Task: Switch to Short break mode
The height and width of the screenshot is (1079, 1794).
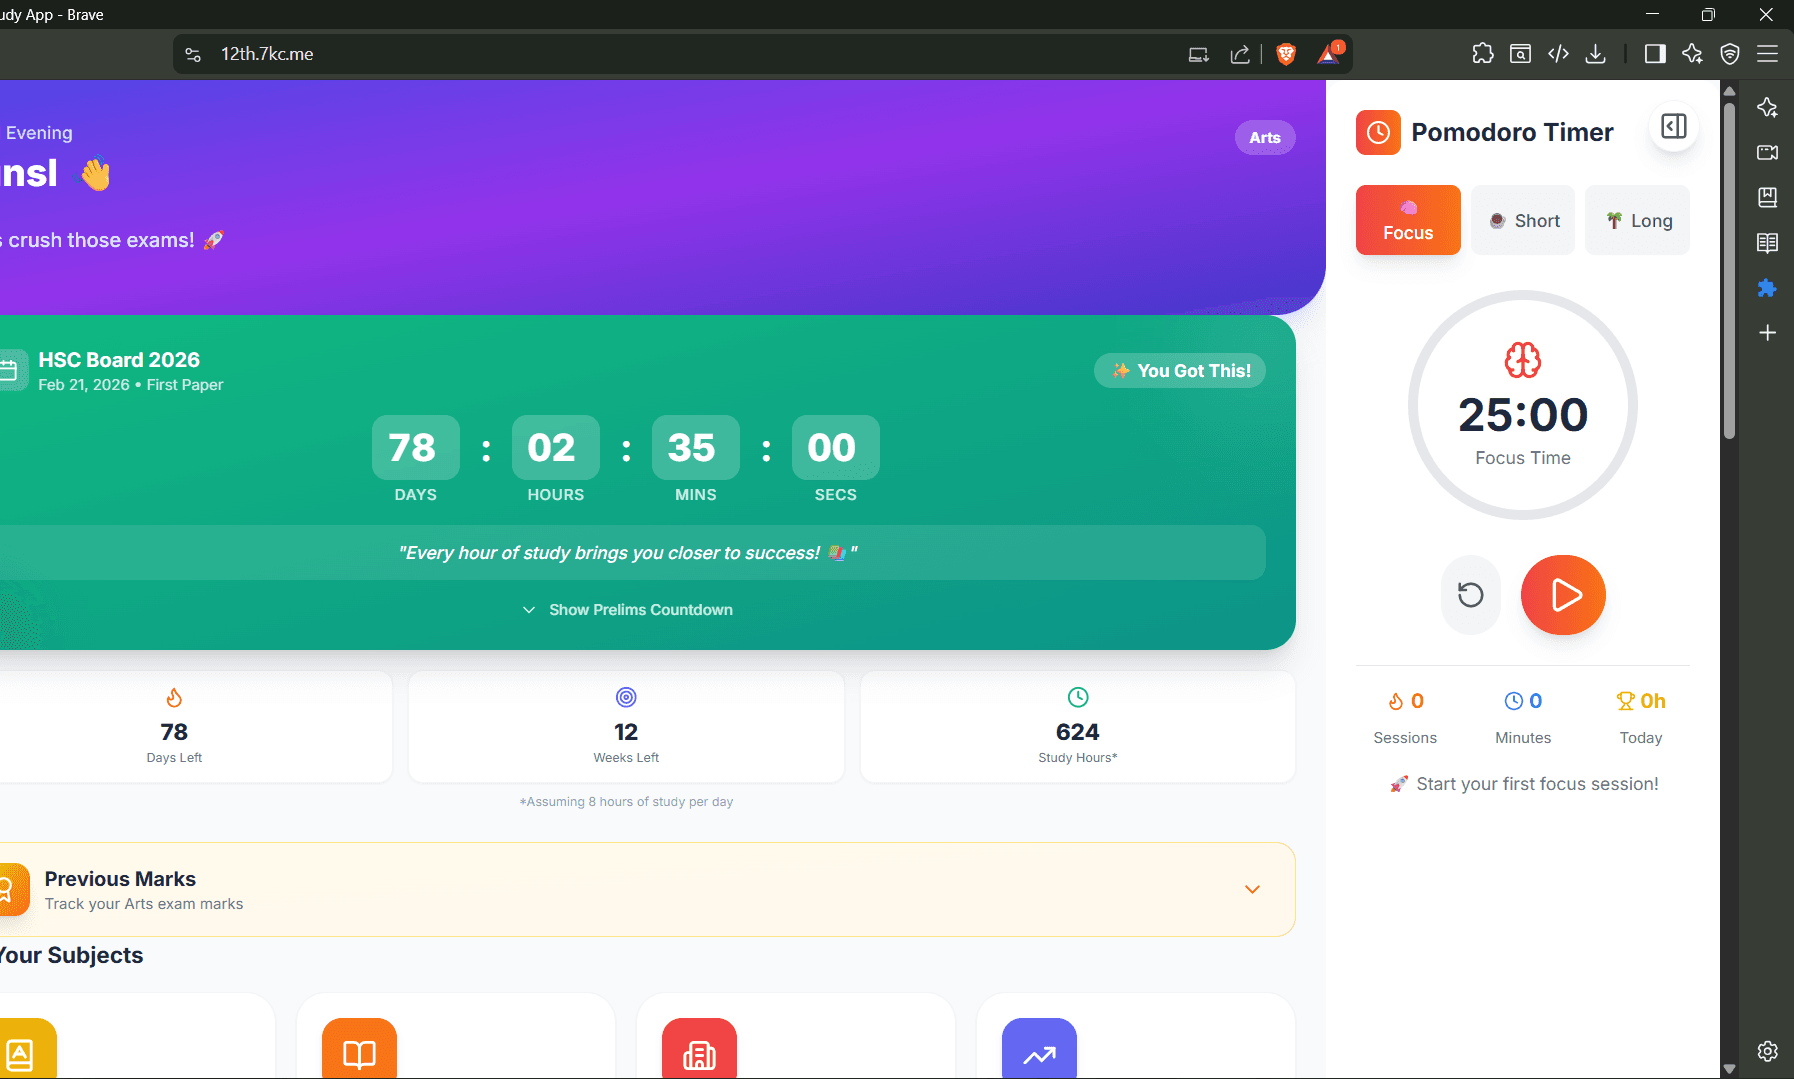Action: [1522, 221]
